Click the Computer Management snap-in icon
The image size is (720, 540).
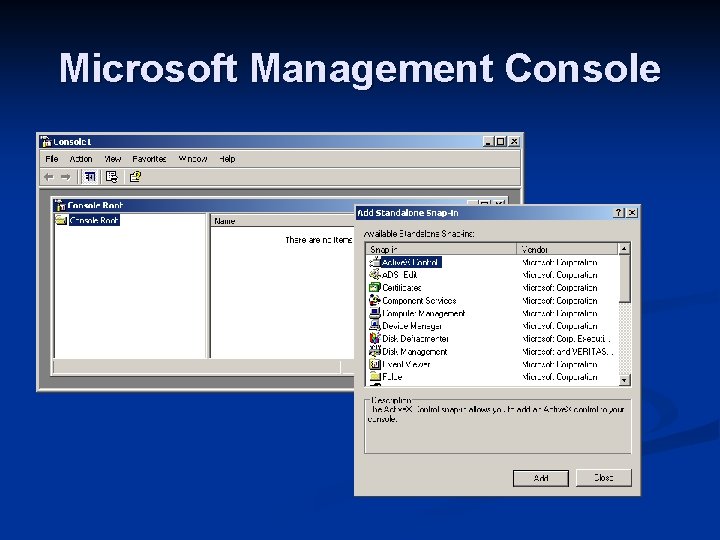375,313
